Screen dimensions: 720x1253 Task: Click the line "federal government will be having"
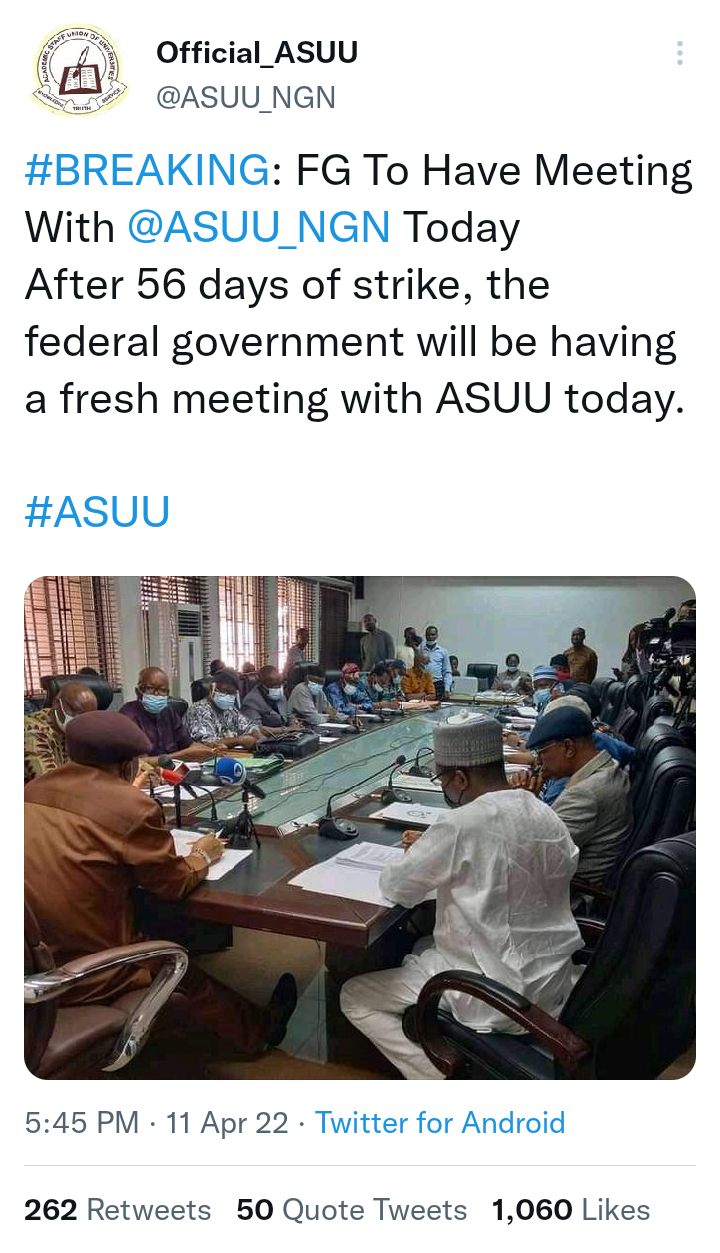[x=350, y=342]
